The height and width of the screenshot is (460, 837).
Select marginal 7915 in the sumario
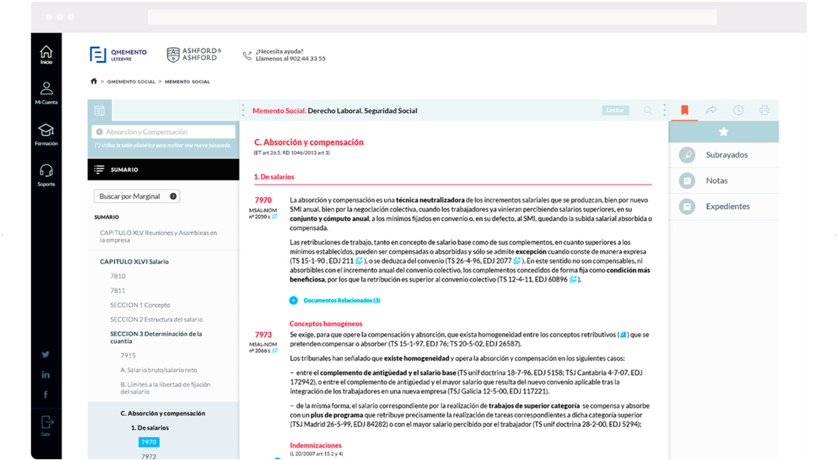(x=128, y=355)
